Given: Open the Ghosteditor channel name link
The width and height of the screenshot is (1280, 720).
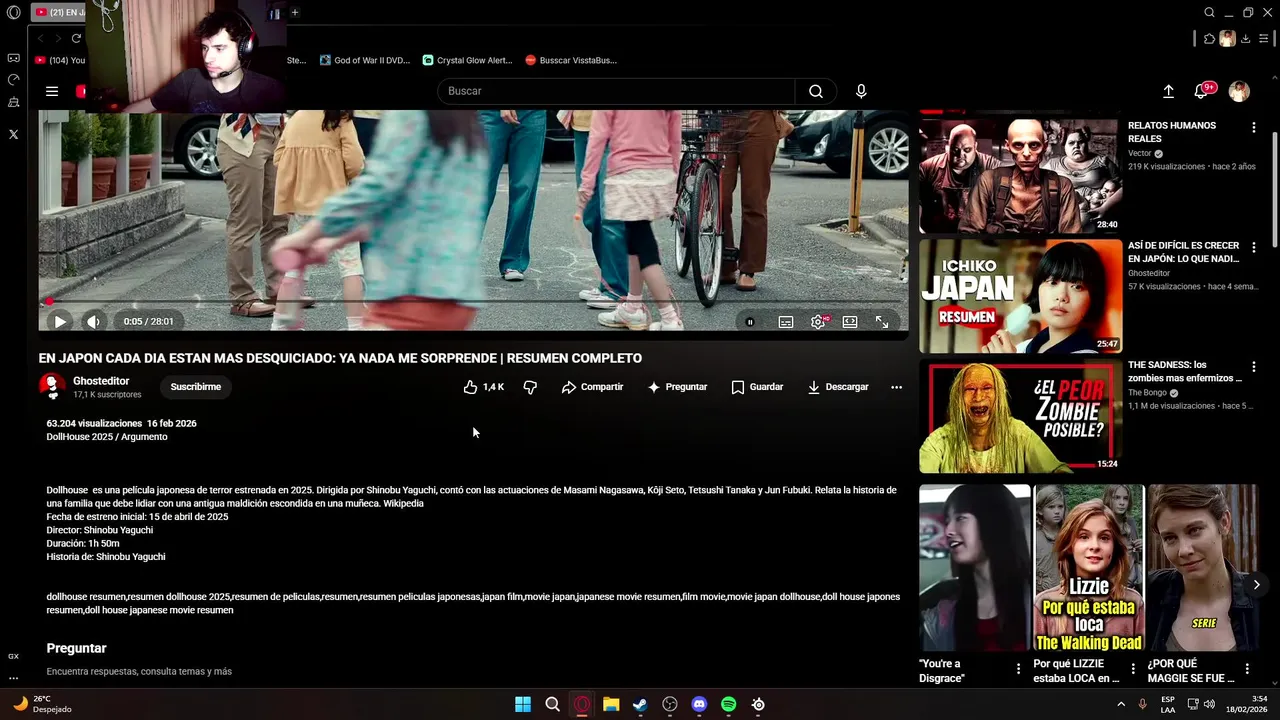Looking at the screenshot, I should [101, 381].
